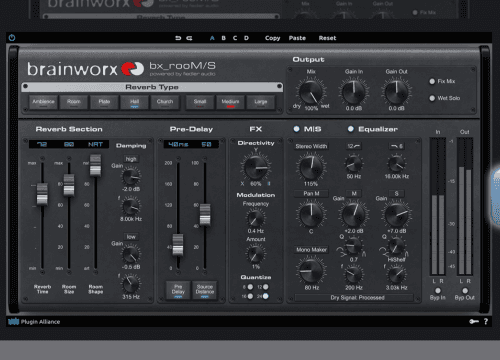Click the Gain In knob

point(354,92)
